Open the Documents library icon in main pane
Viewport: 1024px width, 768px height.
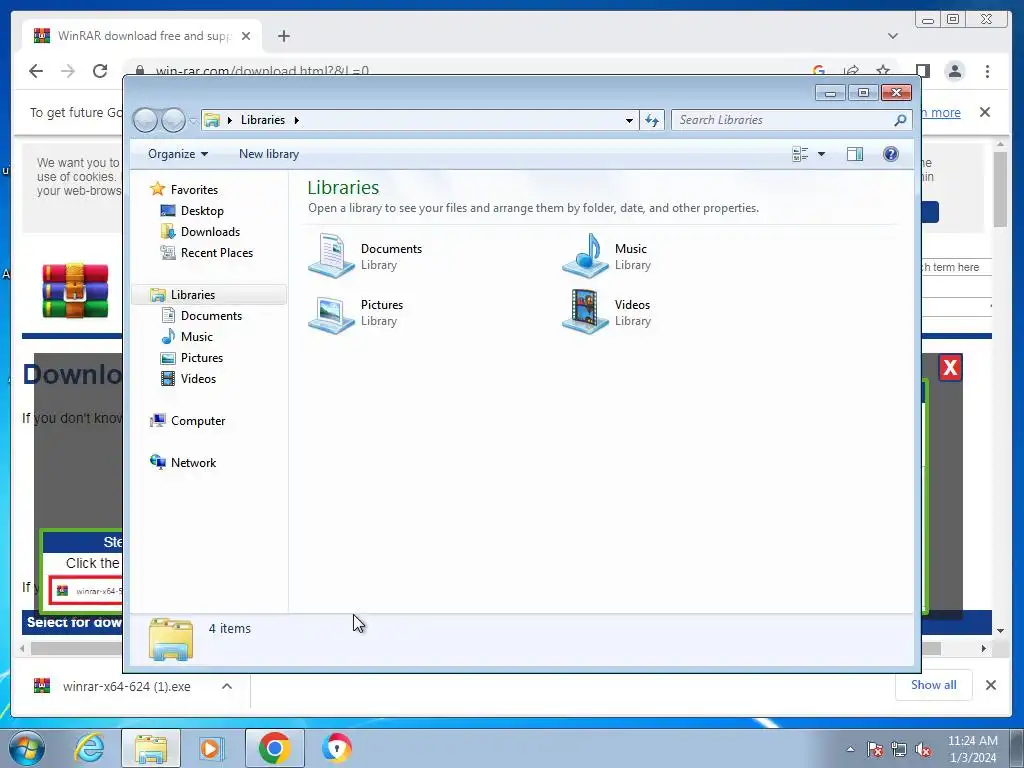point(332,256)
